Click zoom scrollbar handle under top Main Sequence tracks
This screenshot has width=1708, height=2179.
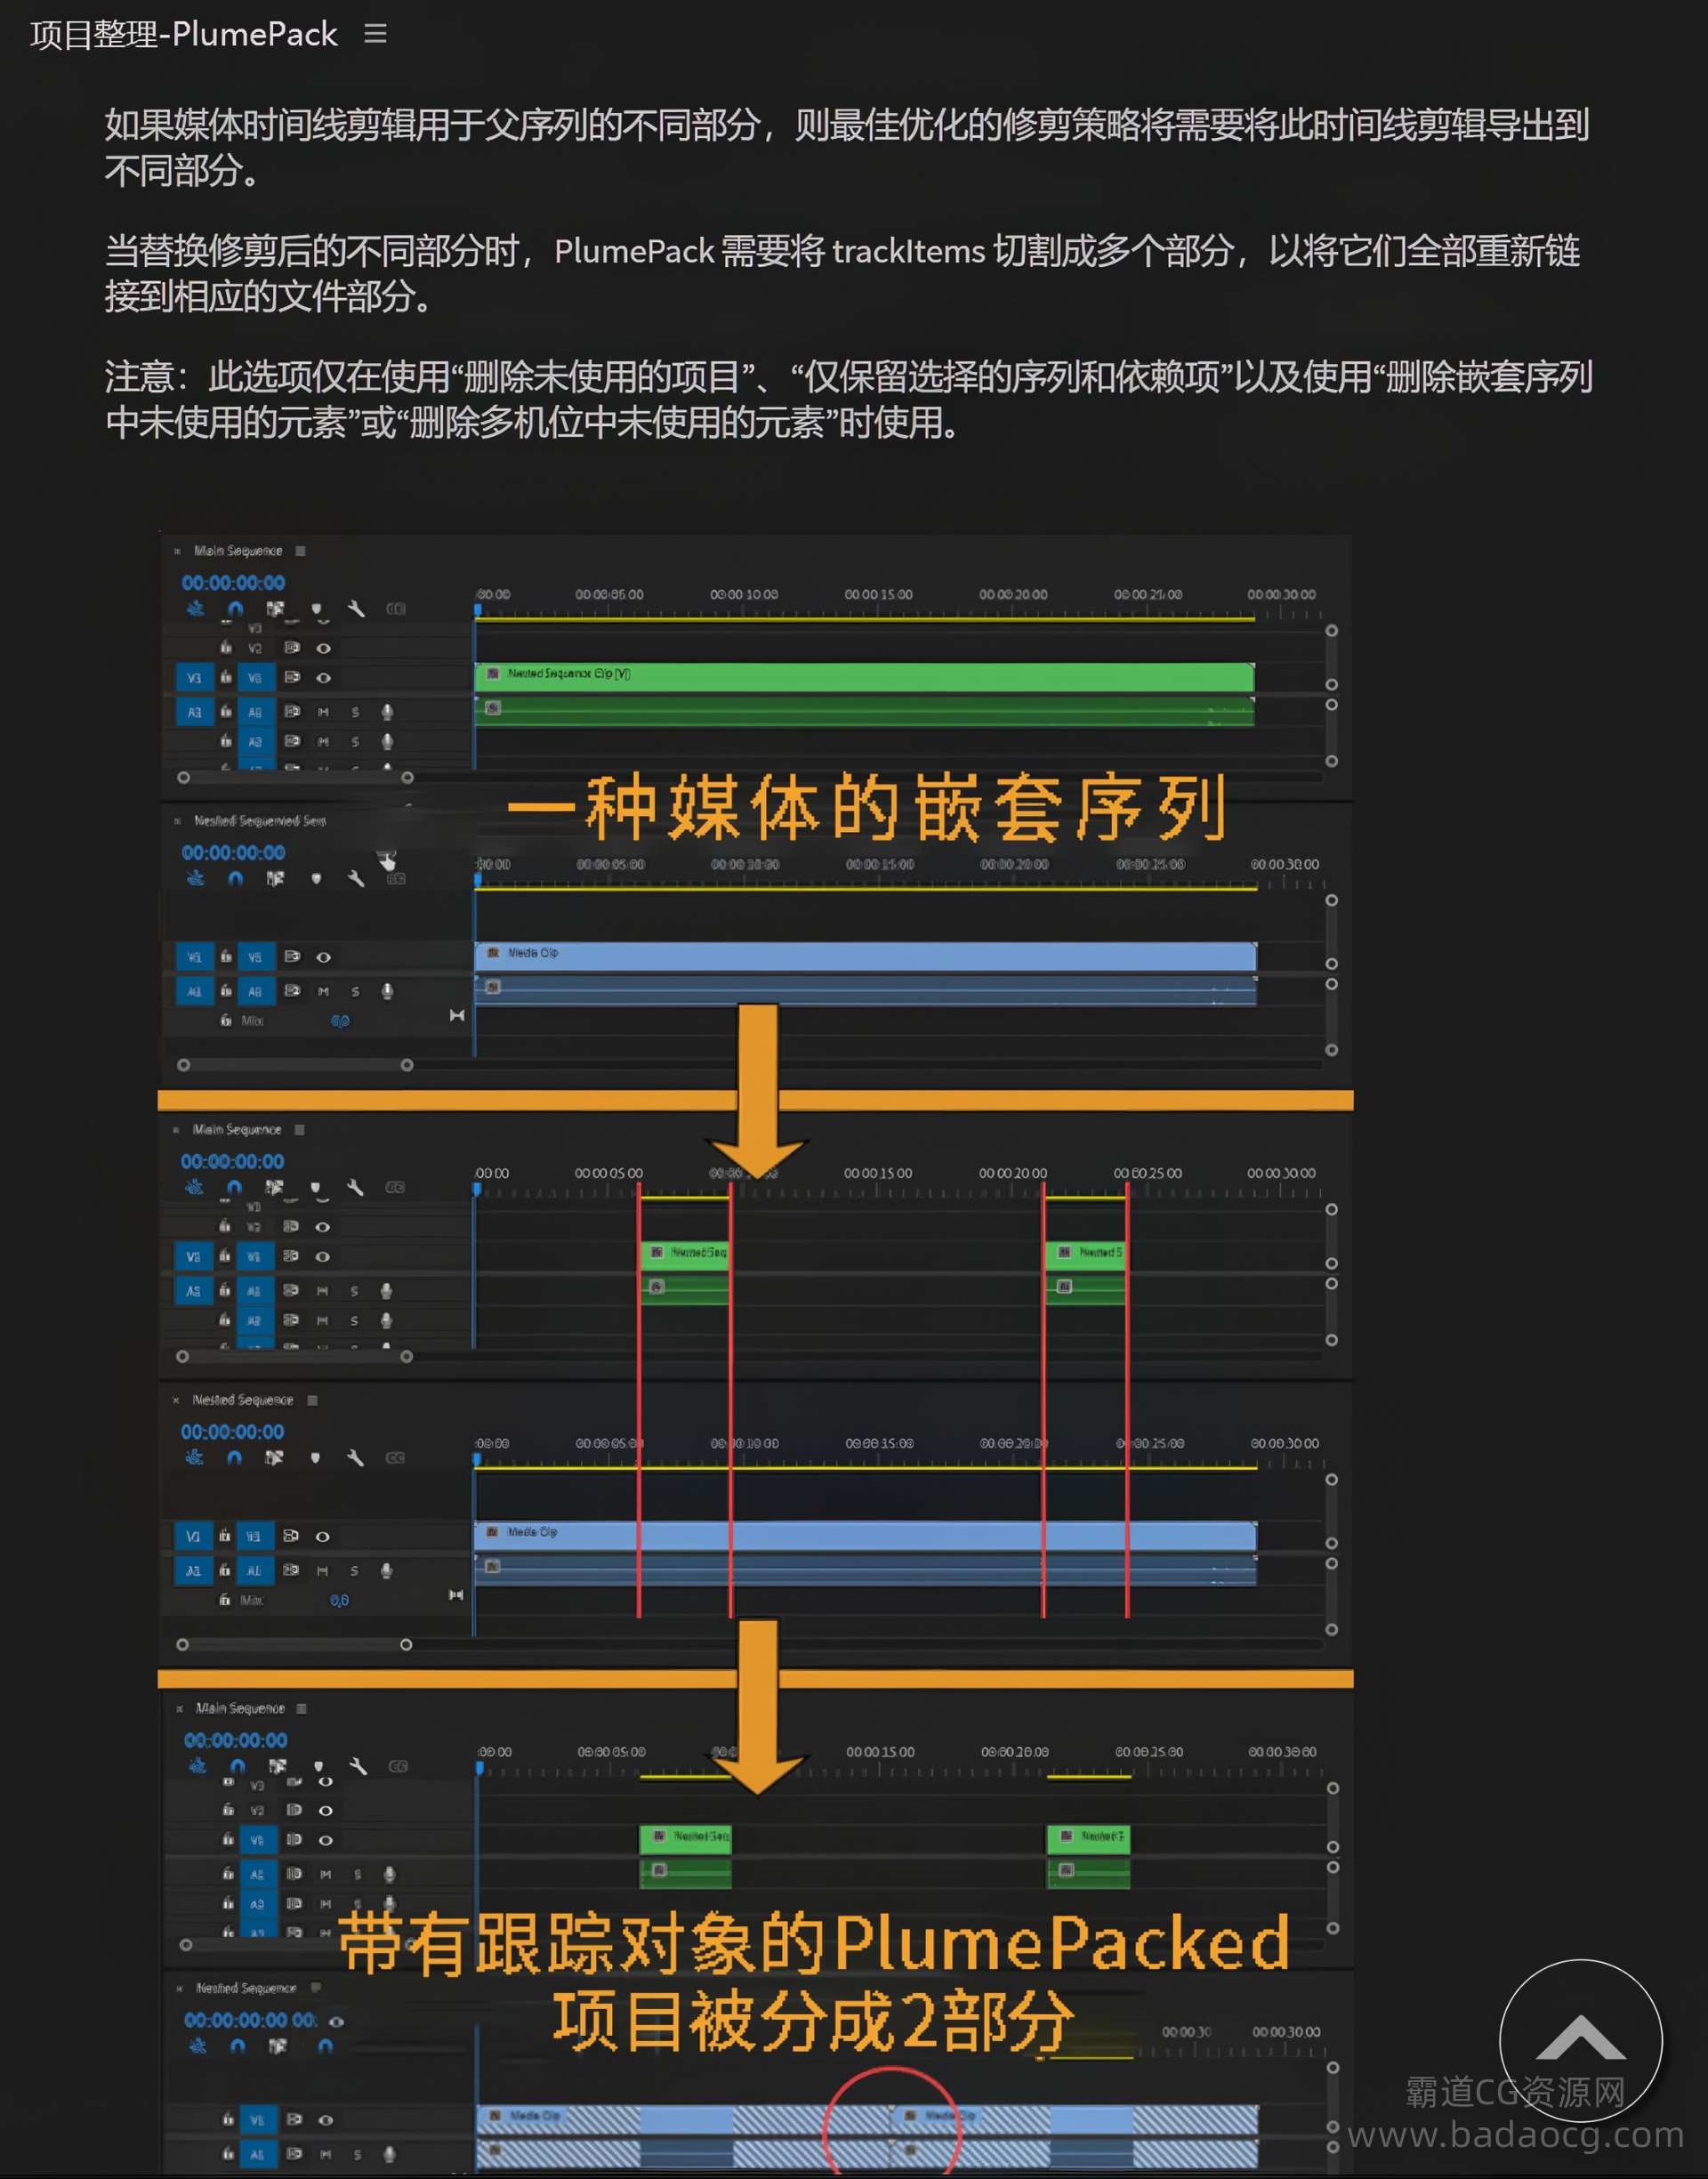(183, 777)
